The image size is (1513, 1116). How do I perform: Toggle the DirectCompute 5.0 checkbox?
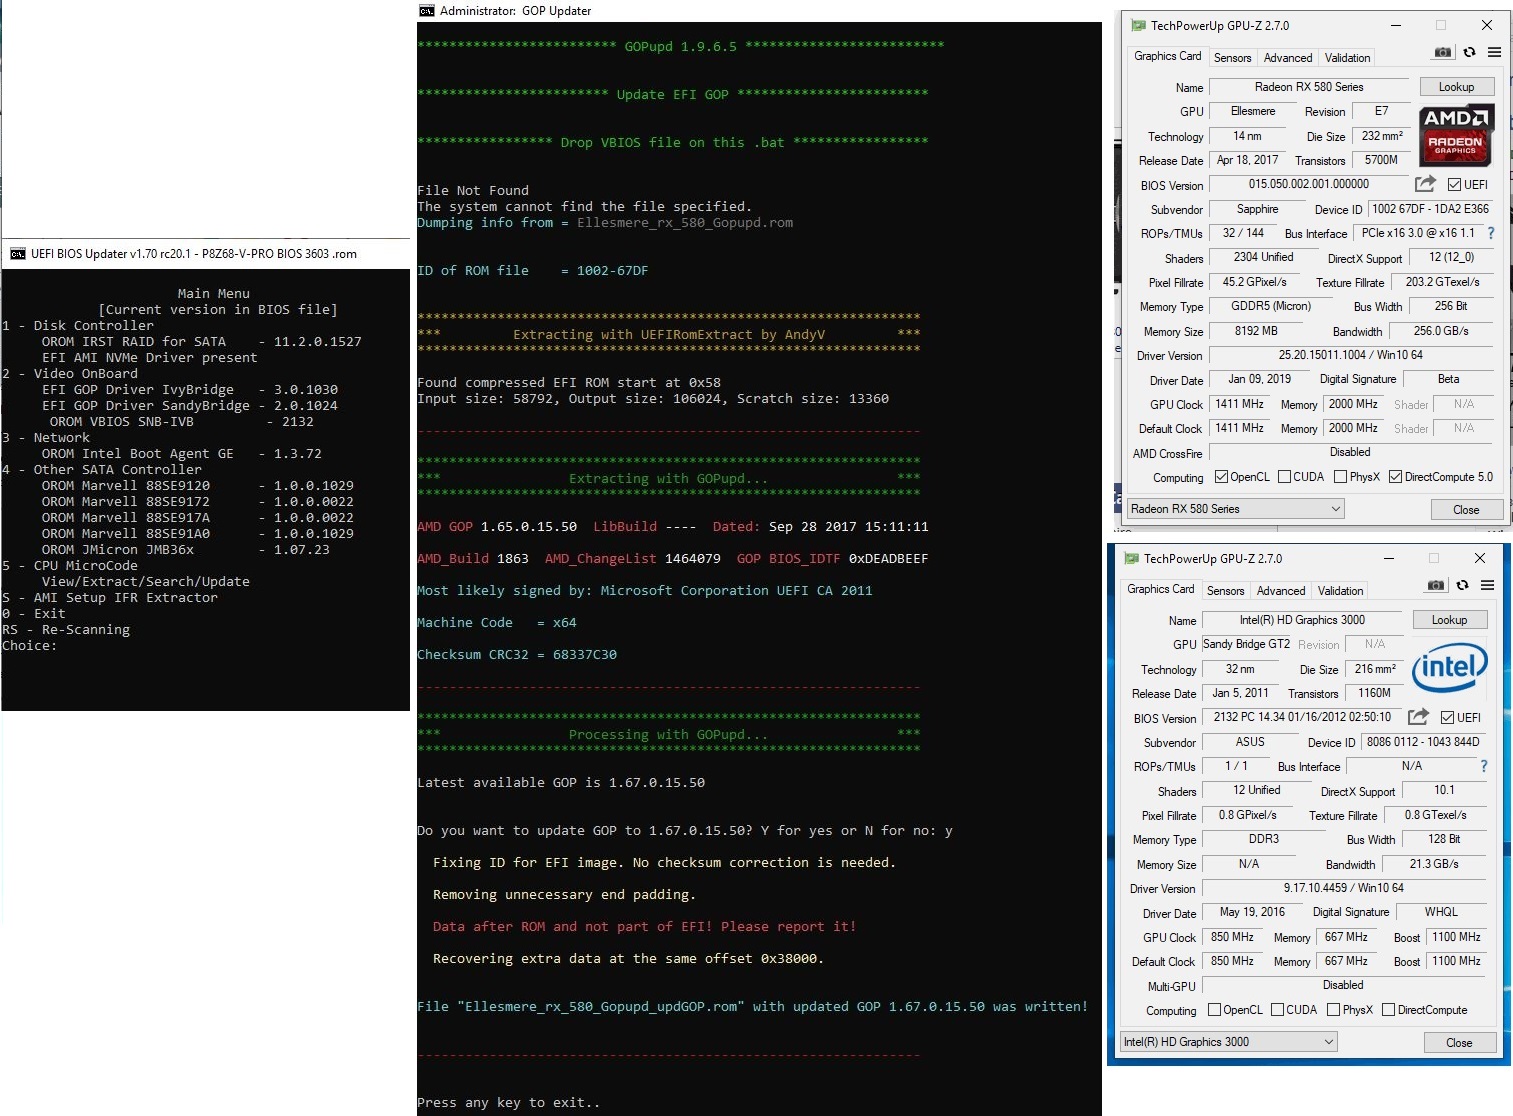pyautogui.click(x=1395, y=477)
